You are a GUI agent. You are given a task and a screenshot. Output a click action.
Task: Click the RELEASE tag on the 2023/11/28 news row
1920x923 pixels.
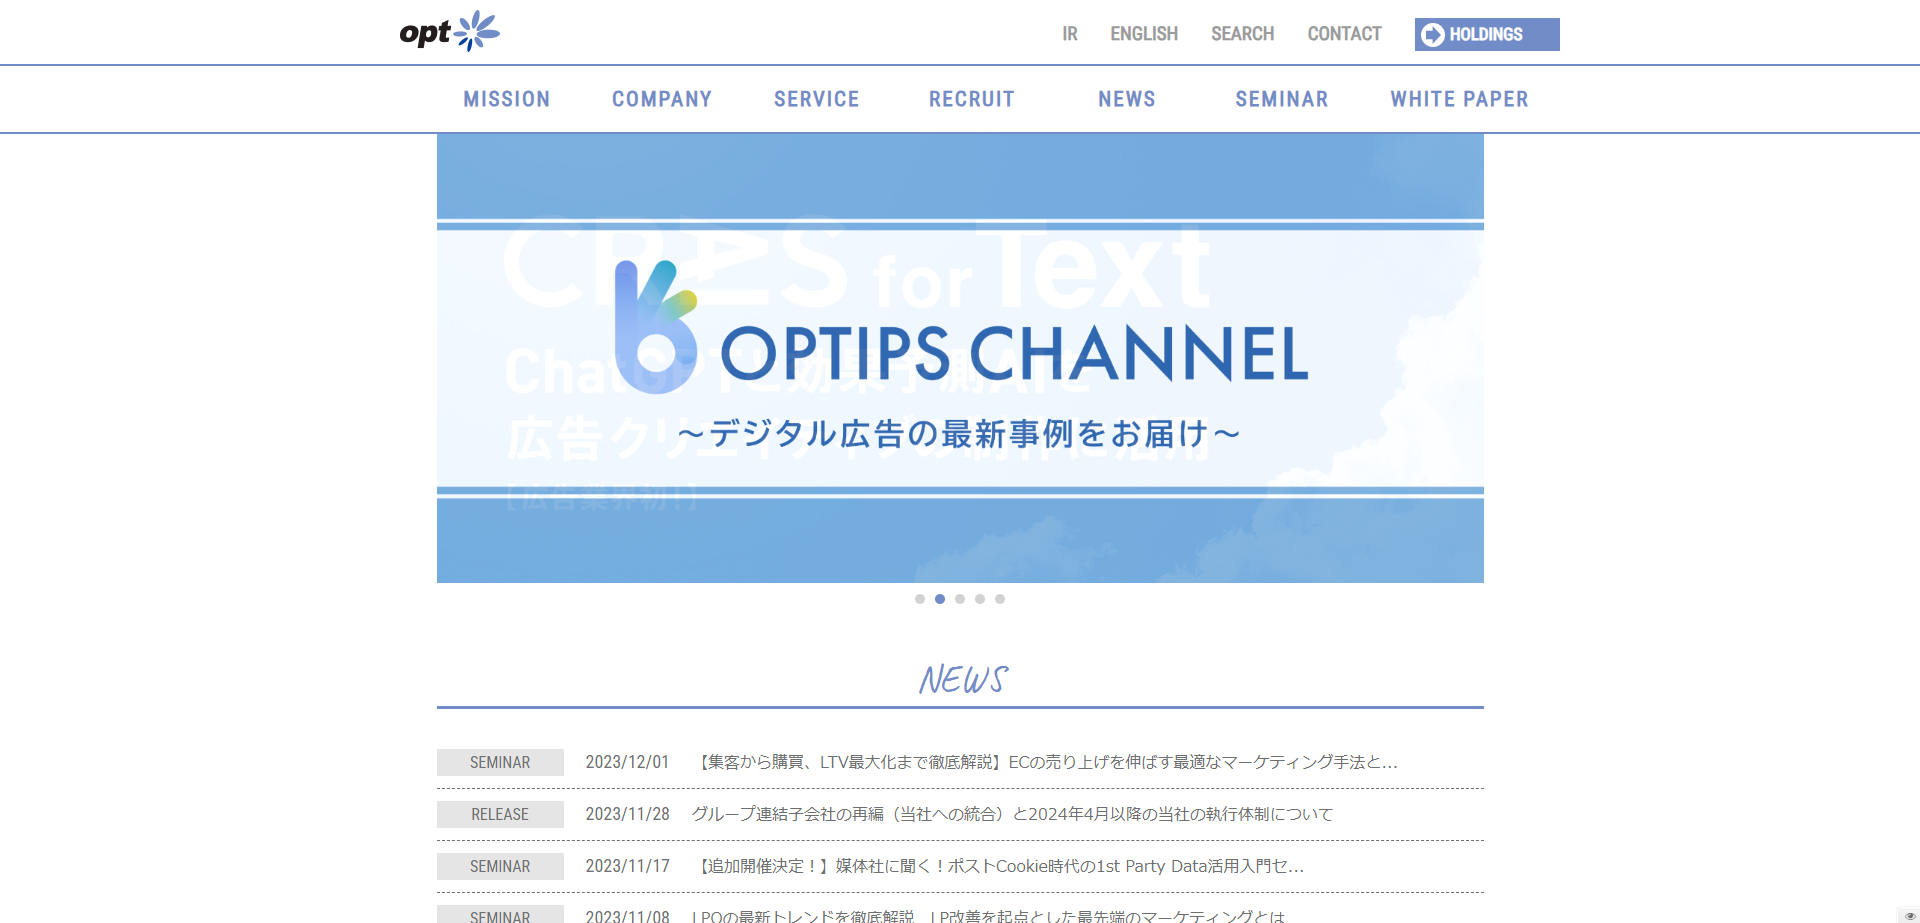500,814
